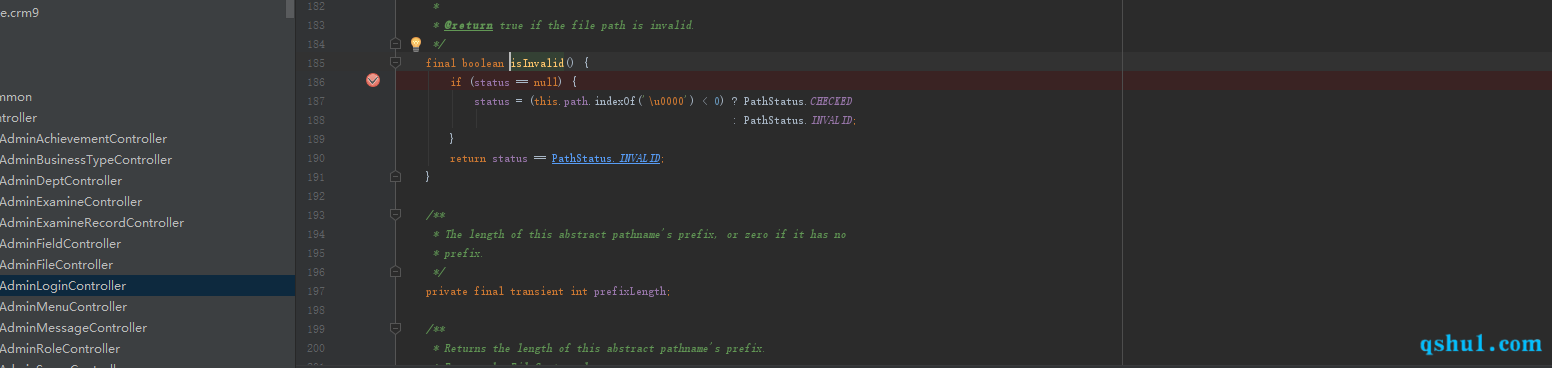This screenshot has width=1552, height=368.
Task: Click the 'boolean' keyword on line 185
Action: [482, 63]
